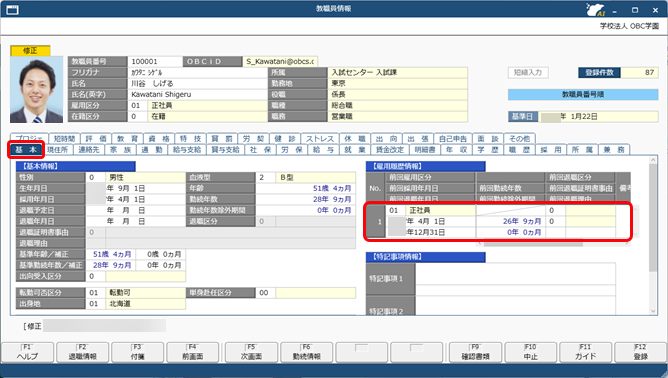Click the 教職員番号 field 100001

(155, 61)
